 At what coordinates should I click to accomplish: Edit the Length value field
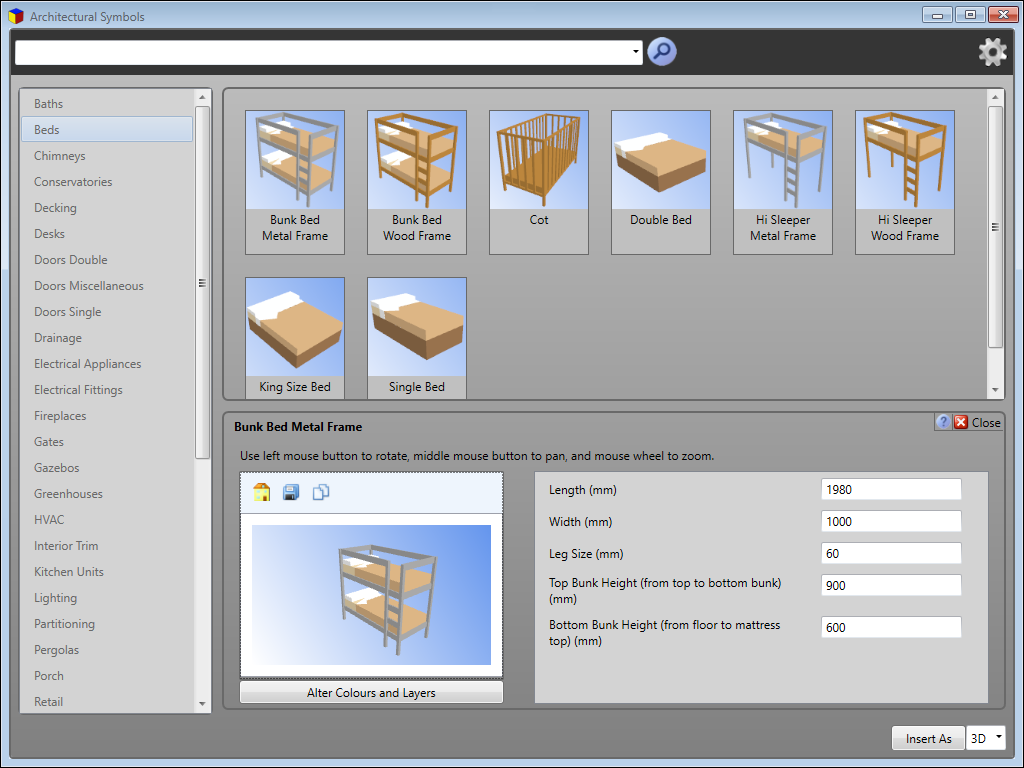[890, 489]
